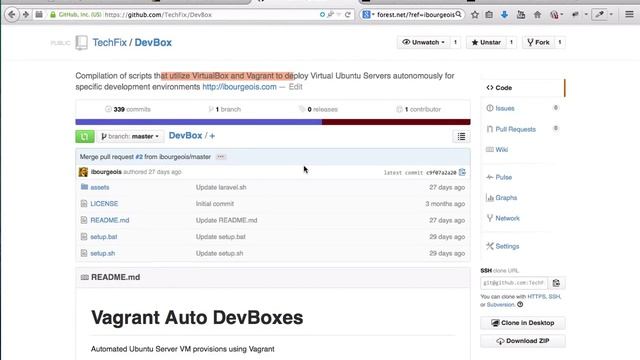Go forward with the browser forward arrow
The image size is (640, 360).
pos(26,15)
